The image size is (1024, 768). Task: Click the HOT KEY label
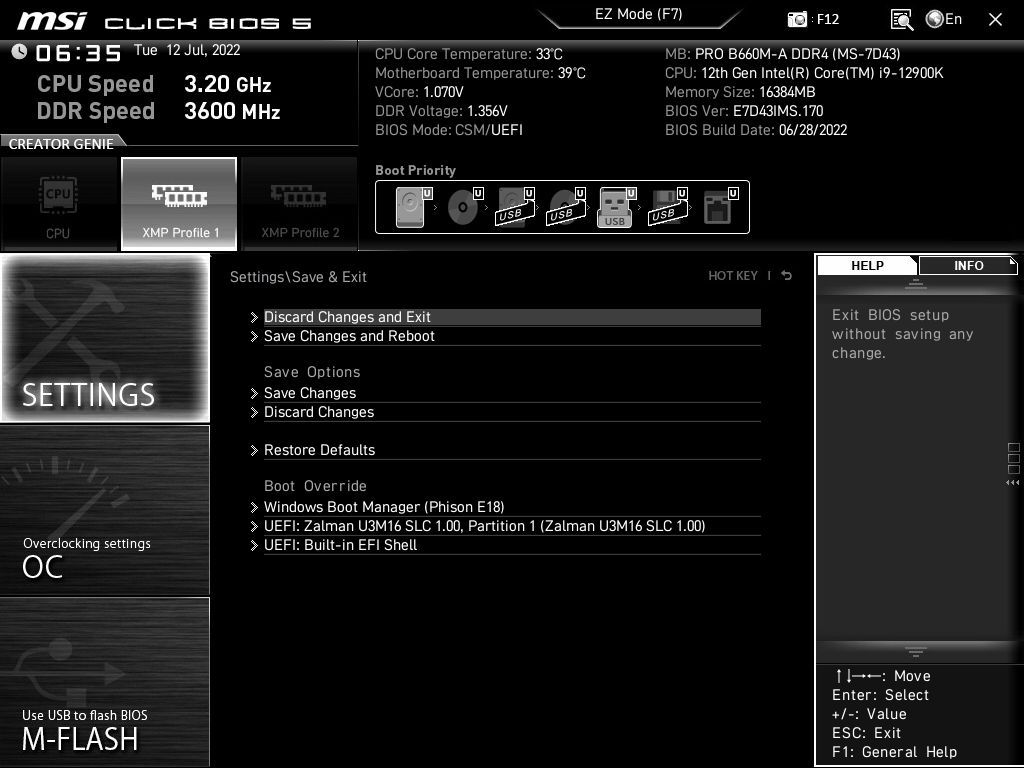pyautogui.click(x=733, y=276)
